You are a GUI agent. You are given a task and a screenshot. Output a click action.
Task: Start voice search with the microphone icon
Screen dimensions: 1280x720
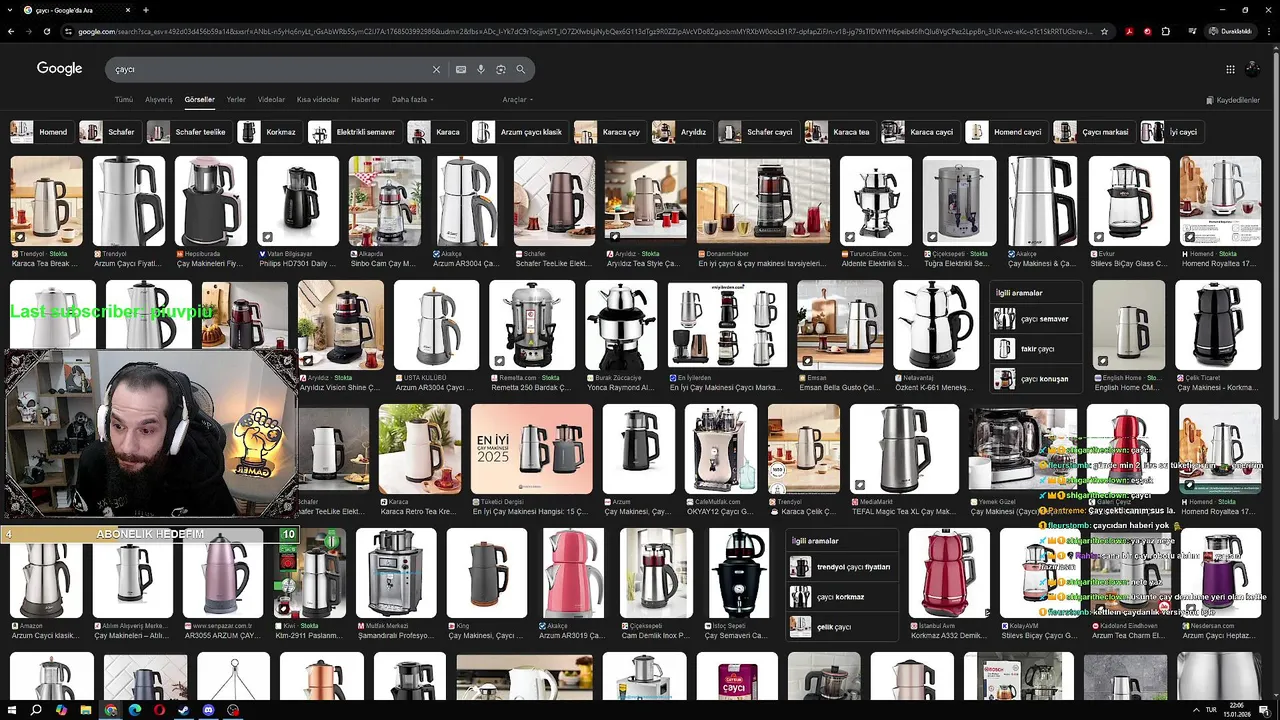(481, 69)
